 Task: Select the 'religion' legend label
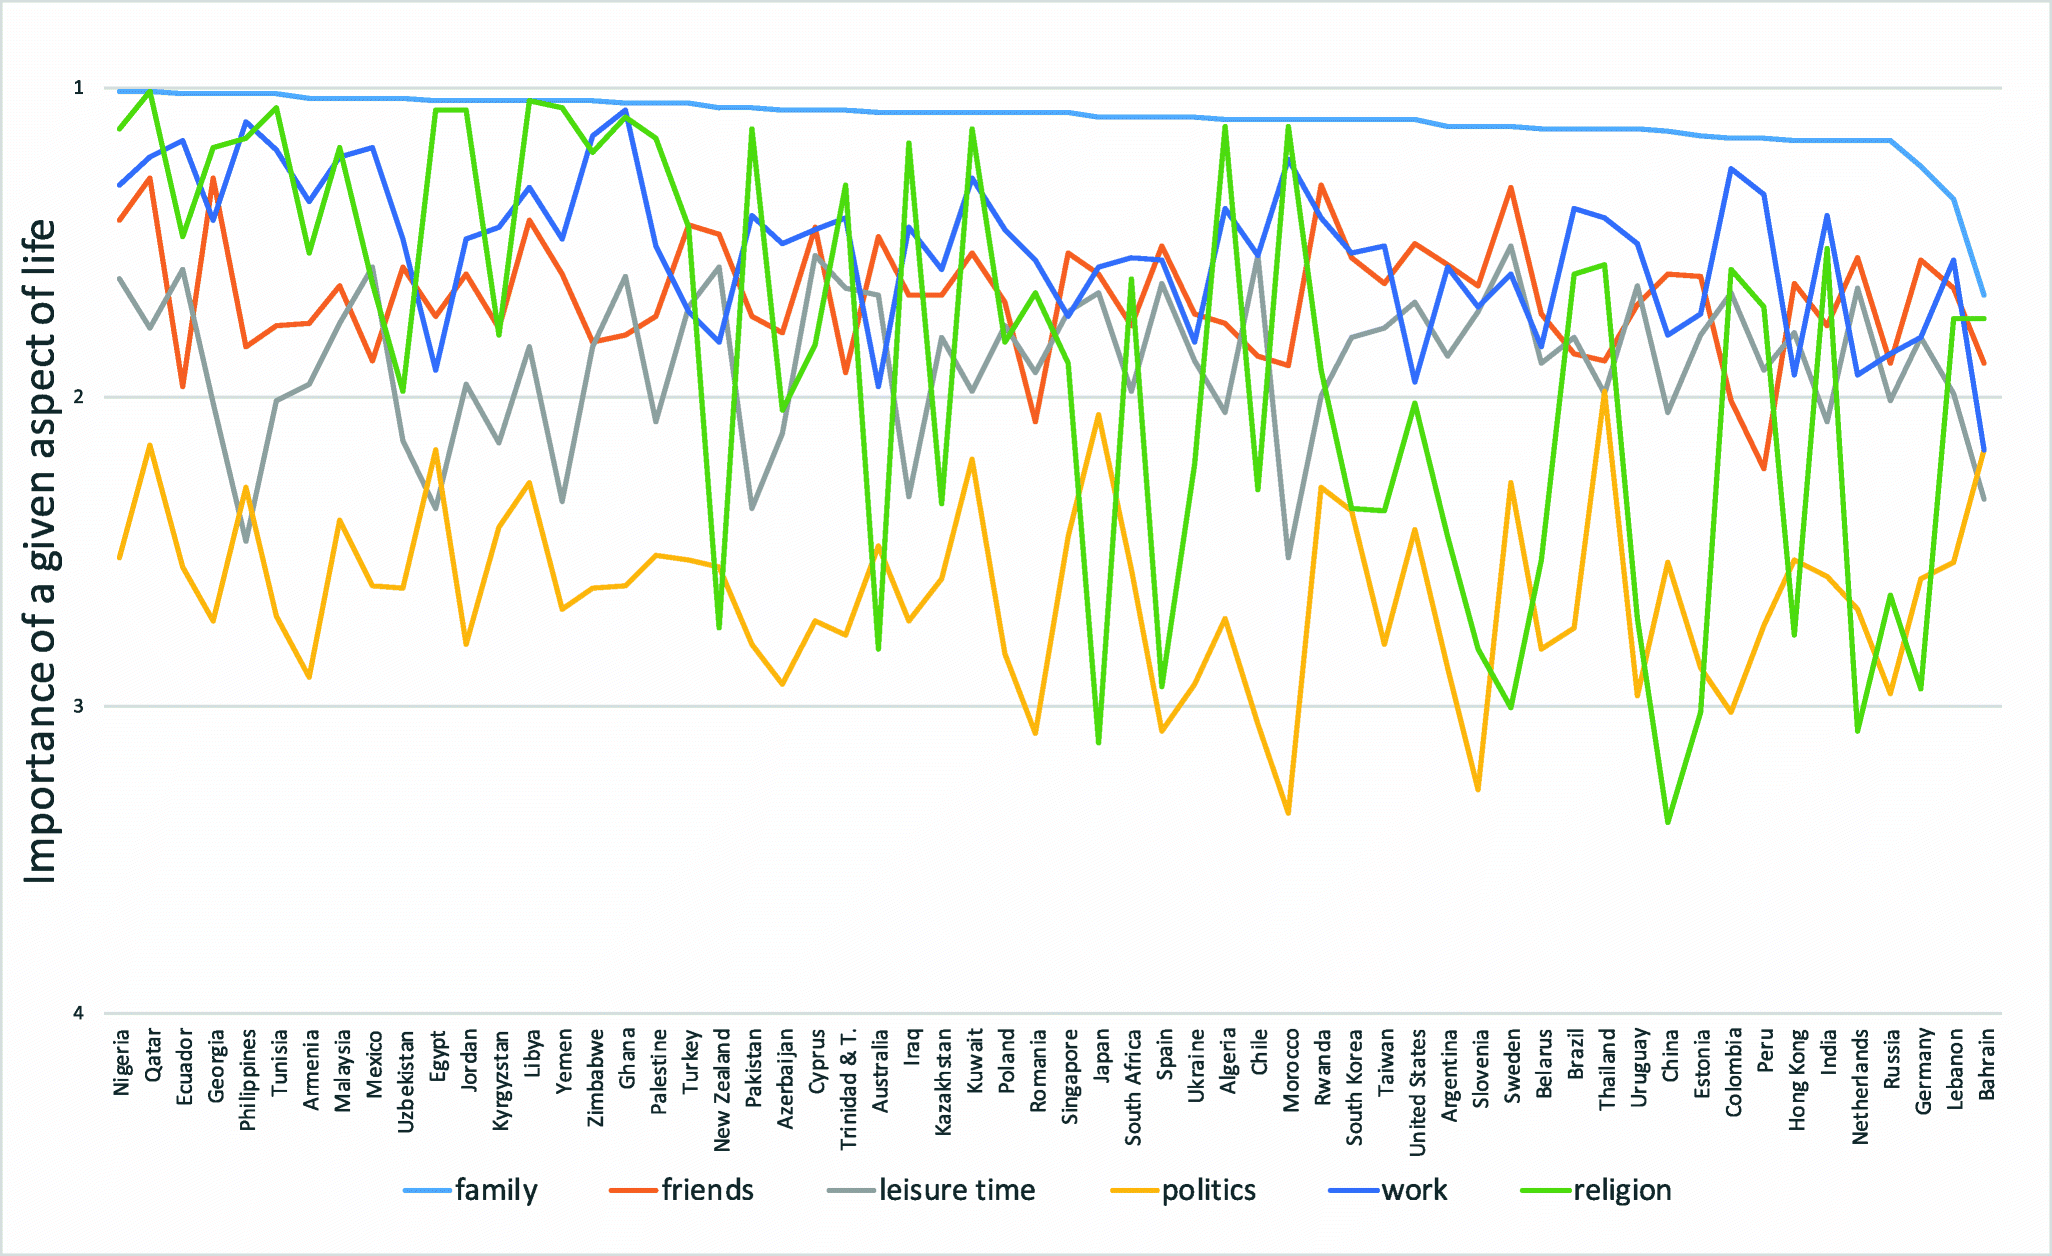pyautogui.click(x=1622, y=1191)
